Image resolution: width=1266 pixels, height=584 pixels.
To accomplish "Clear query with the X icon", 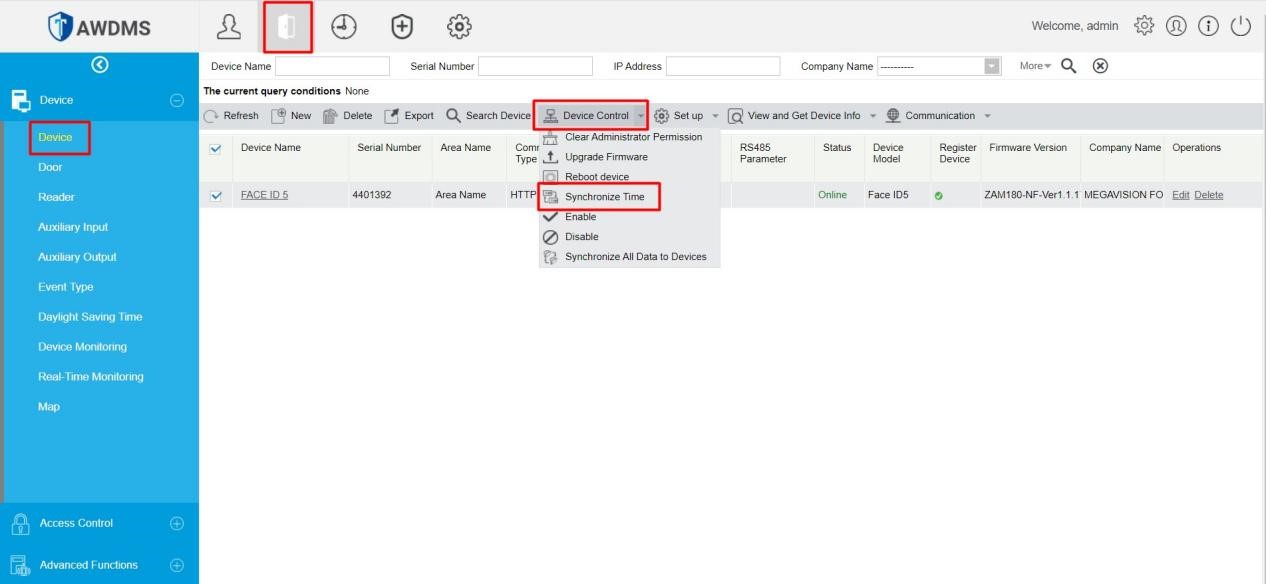I will click(1100, 66).
